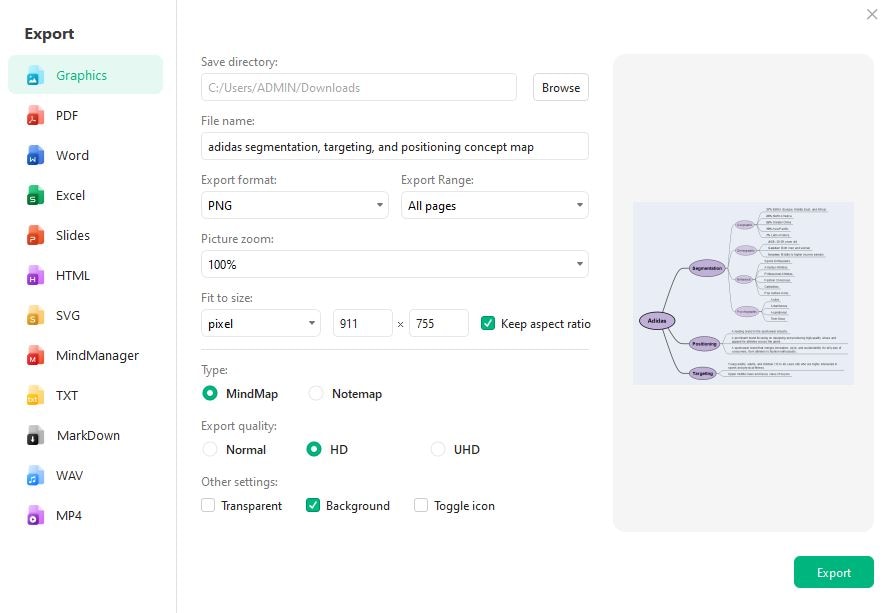This screenshot has height=613, width=893.
Task: Enable the Toggle icon checkbox
Action: tap(421, 505)
